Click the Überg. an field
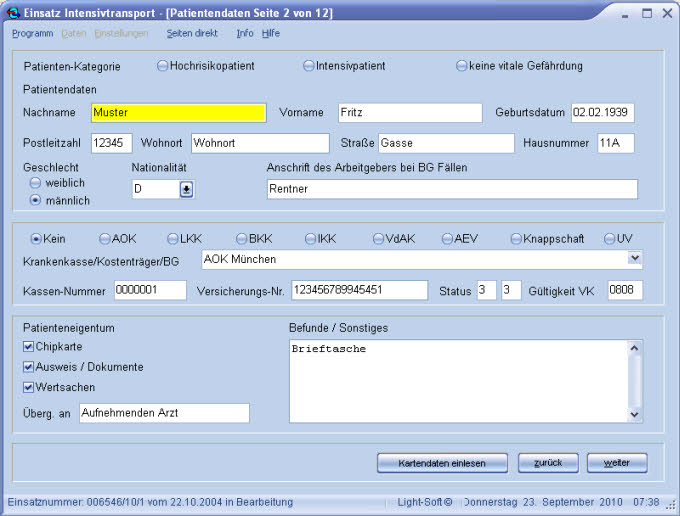The height and width of the screenshot is (516, 680). [164, 413]
